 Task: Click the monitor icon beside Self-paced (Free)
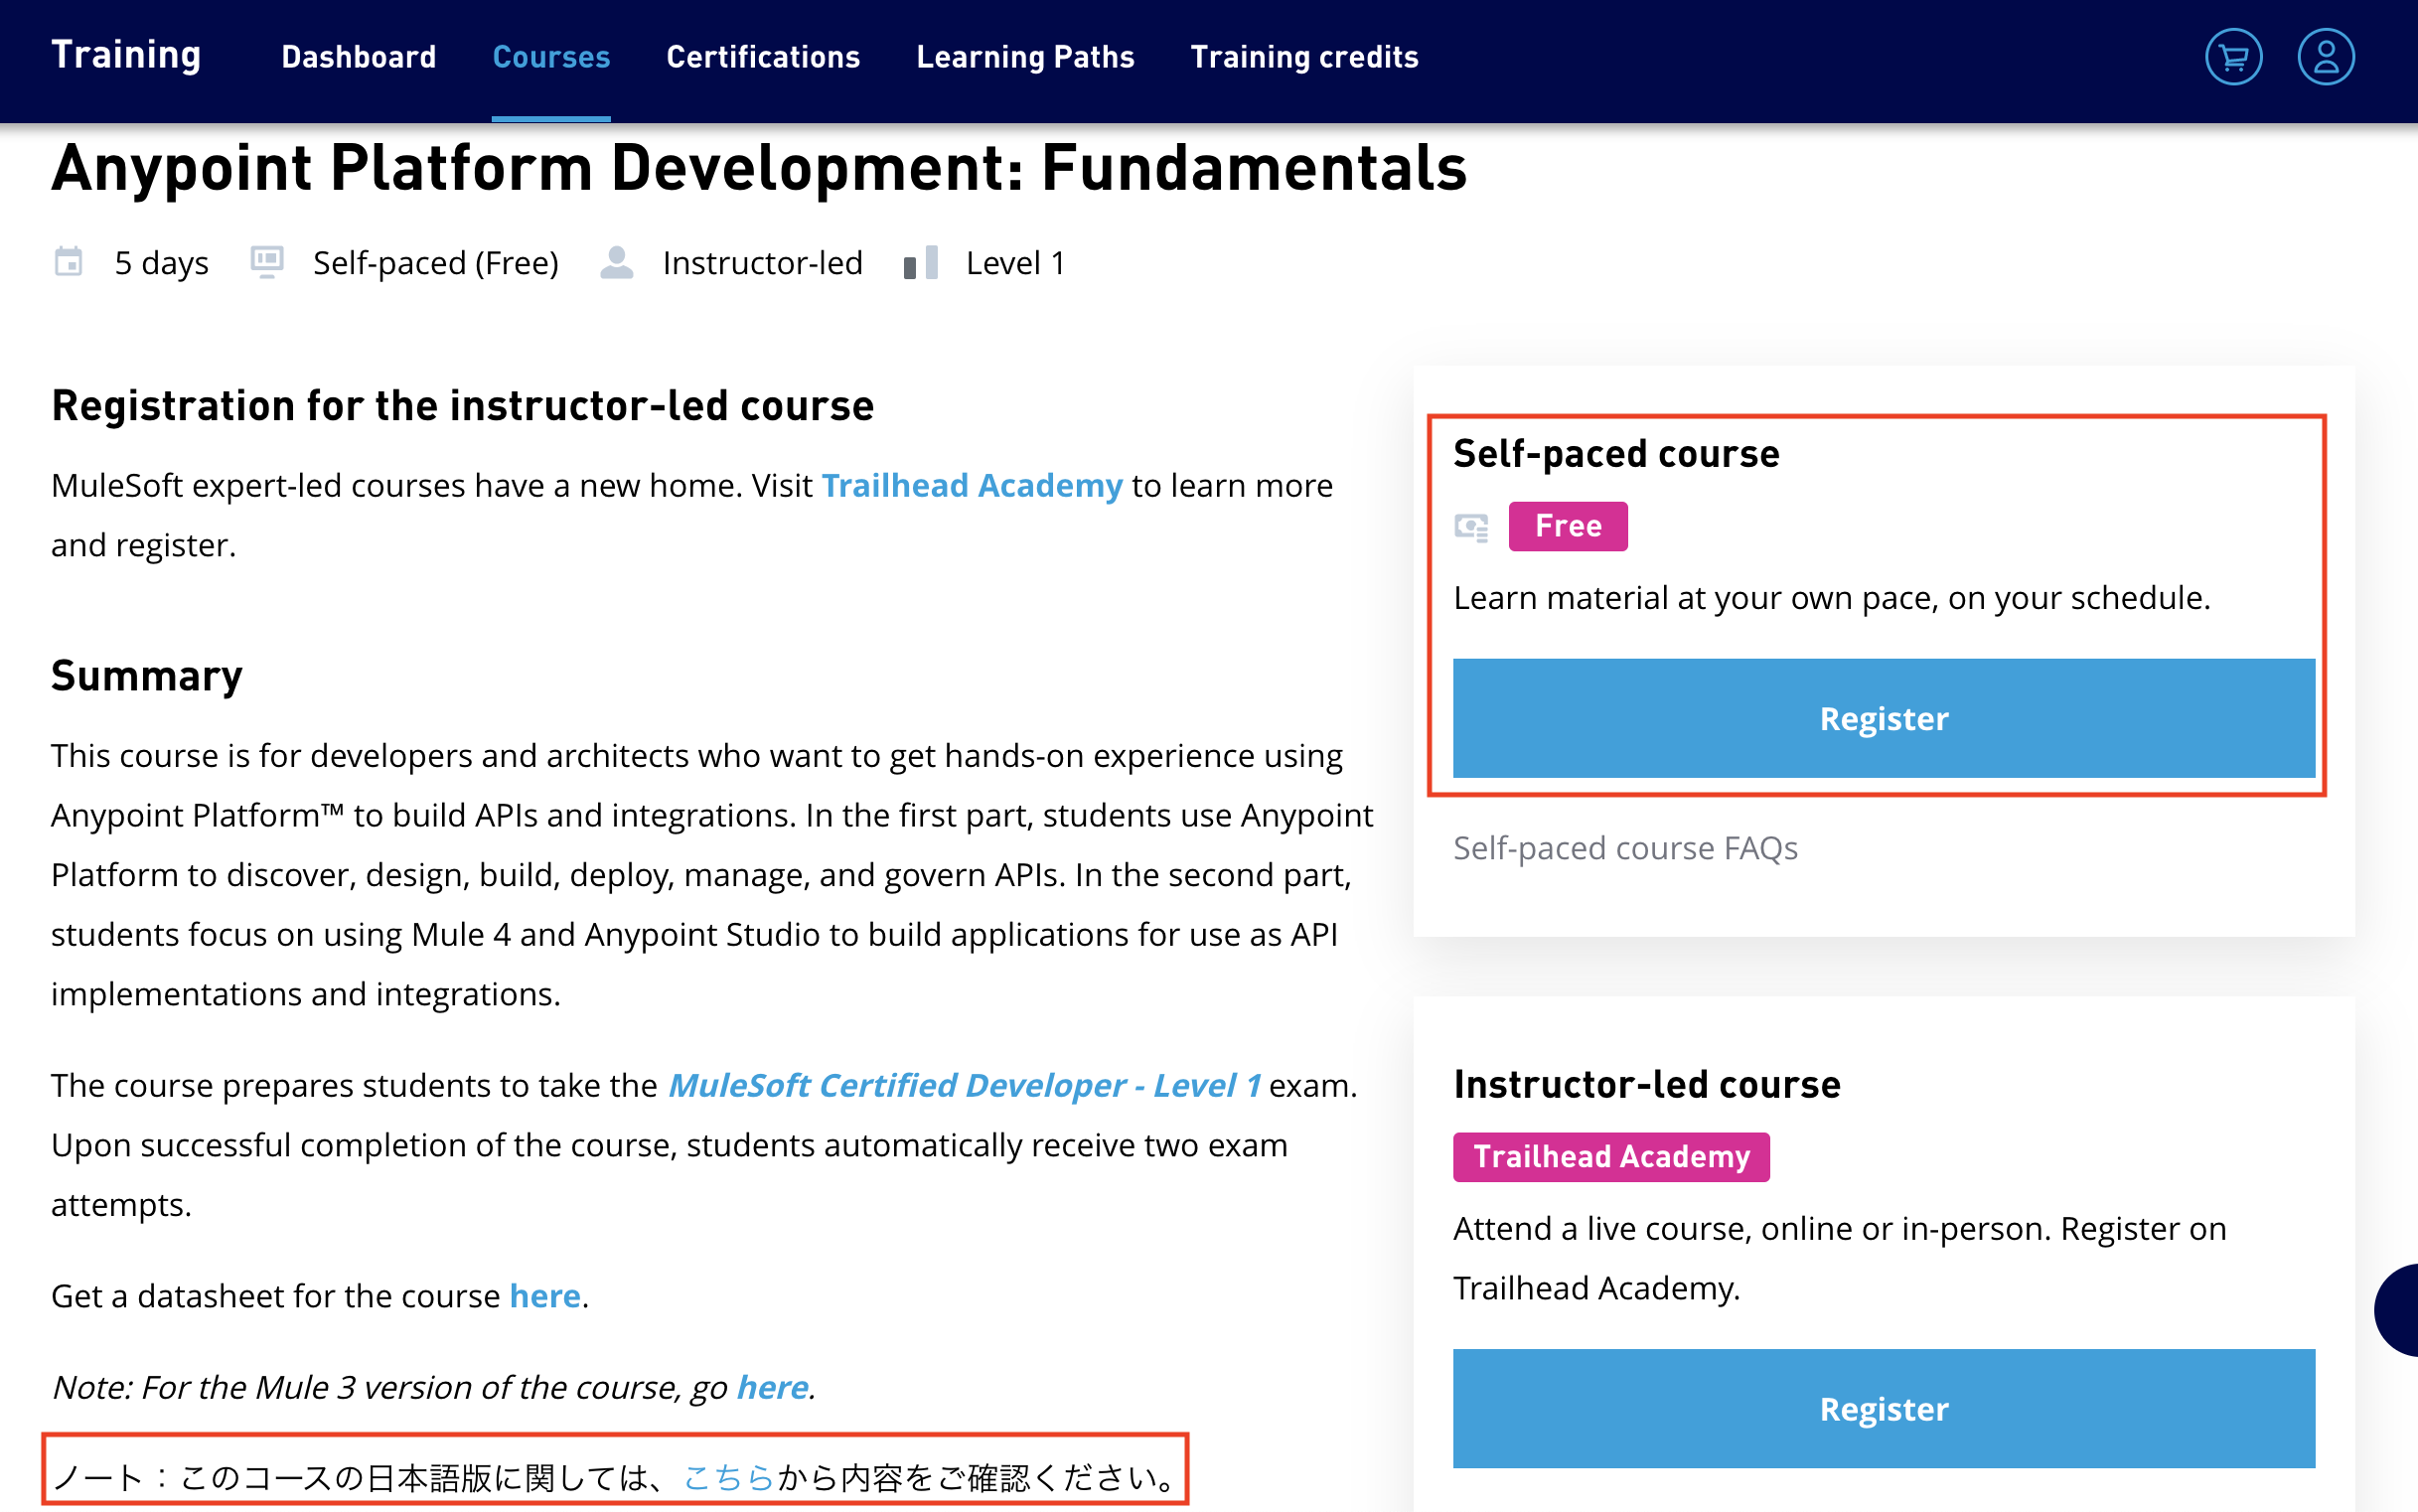coord(267,262)
